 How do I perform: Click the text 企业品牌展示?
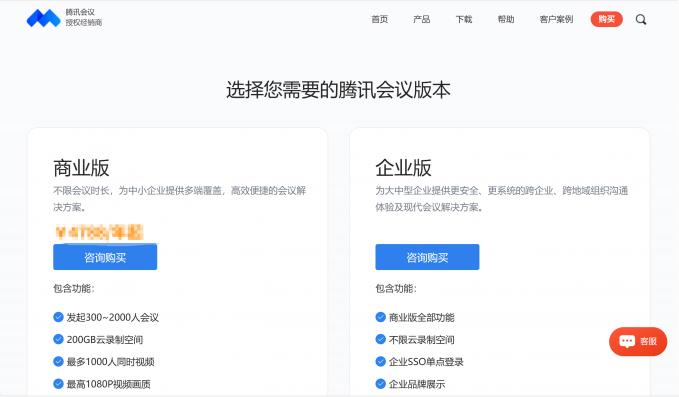click(417, 384)
